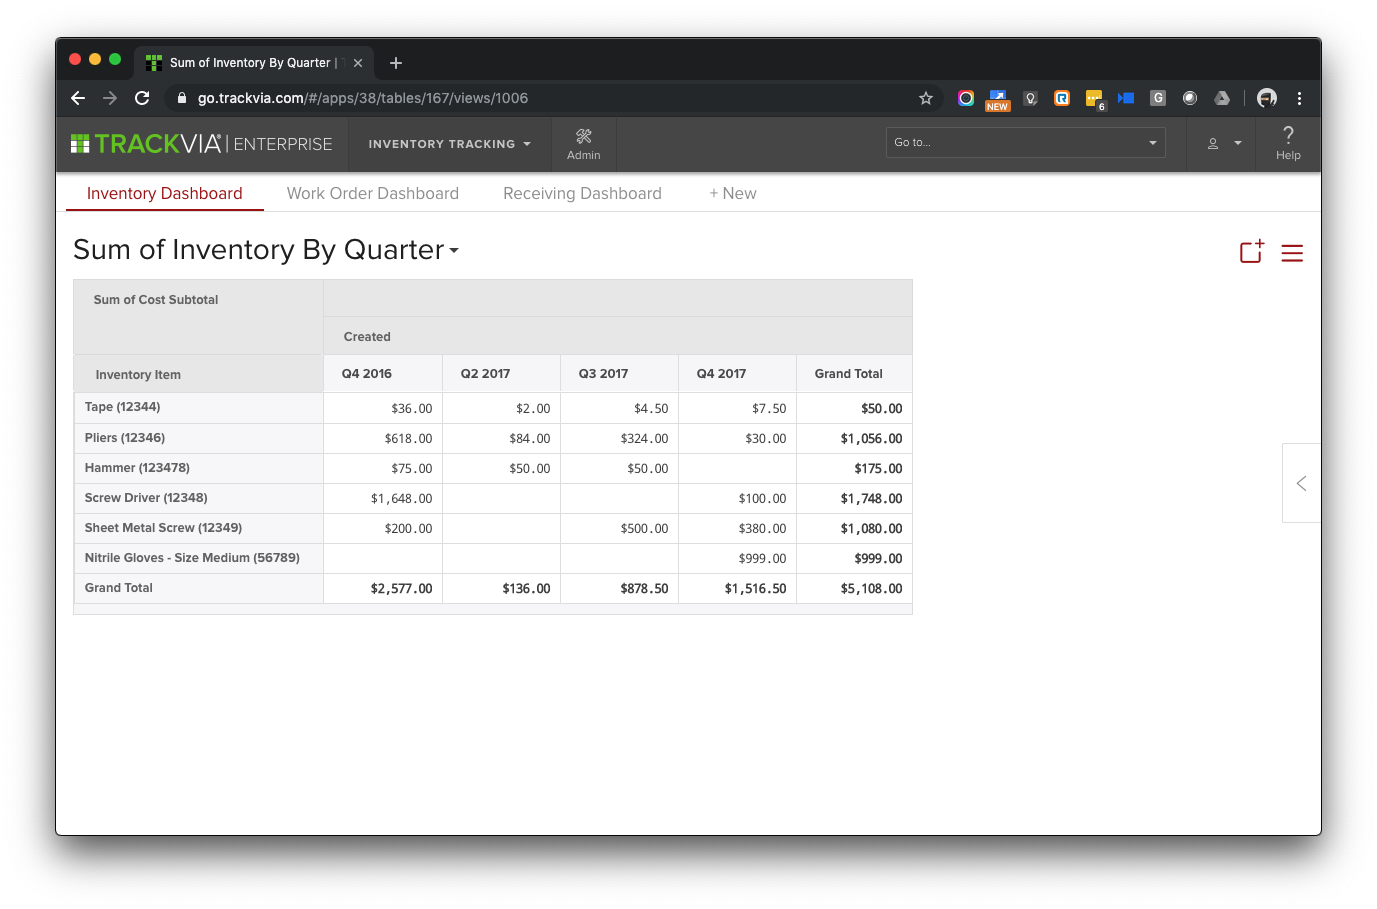
Task: Click the orange square extension icon
Action: [x=1062, y=98]
